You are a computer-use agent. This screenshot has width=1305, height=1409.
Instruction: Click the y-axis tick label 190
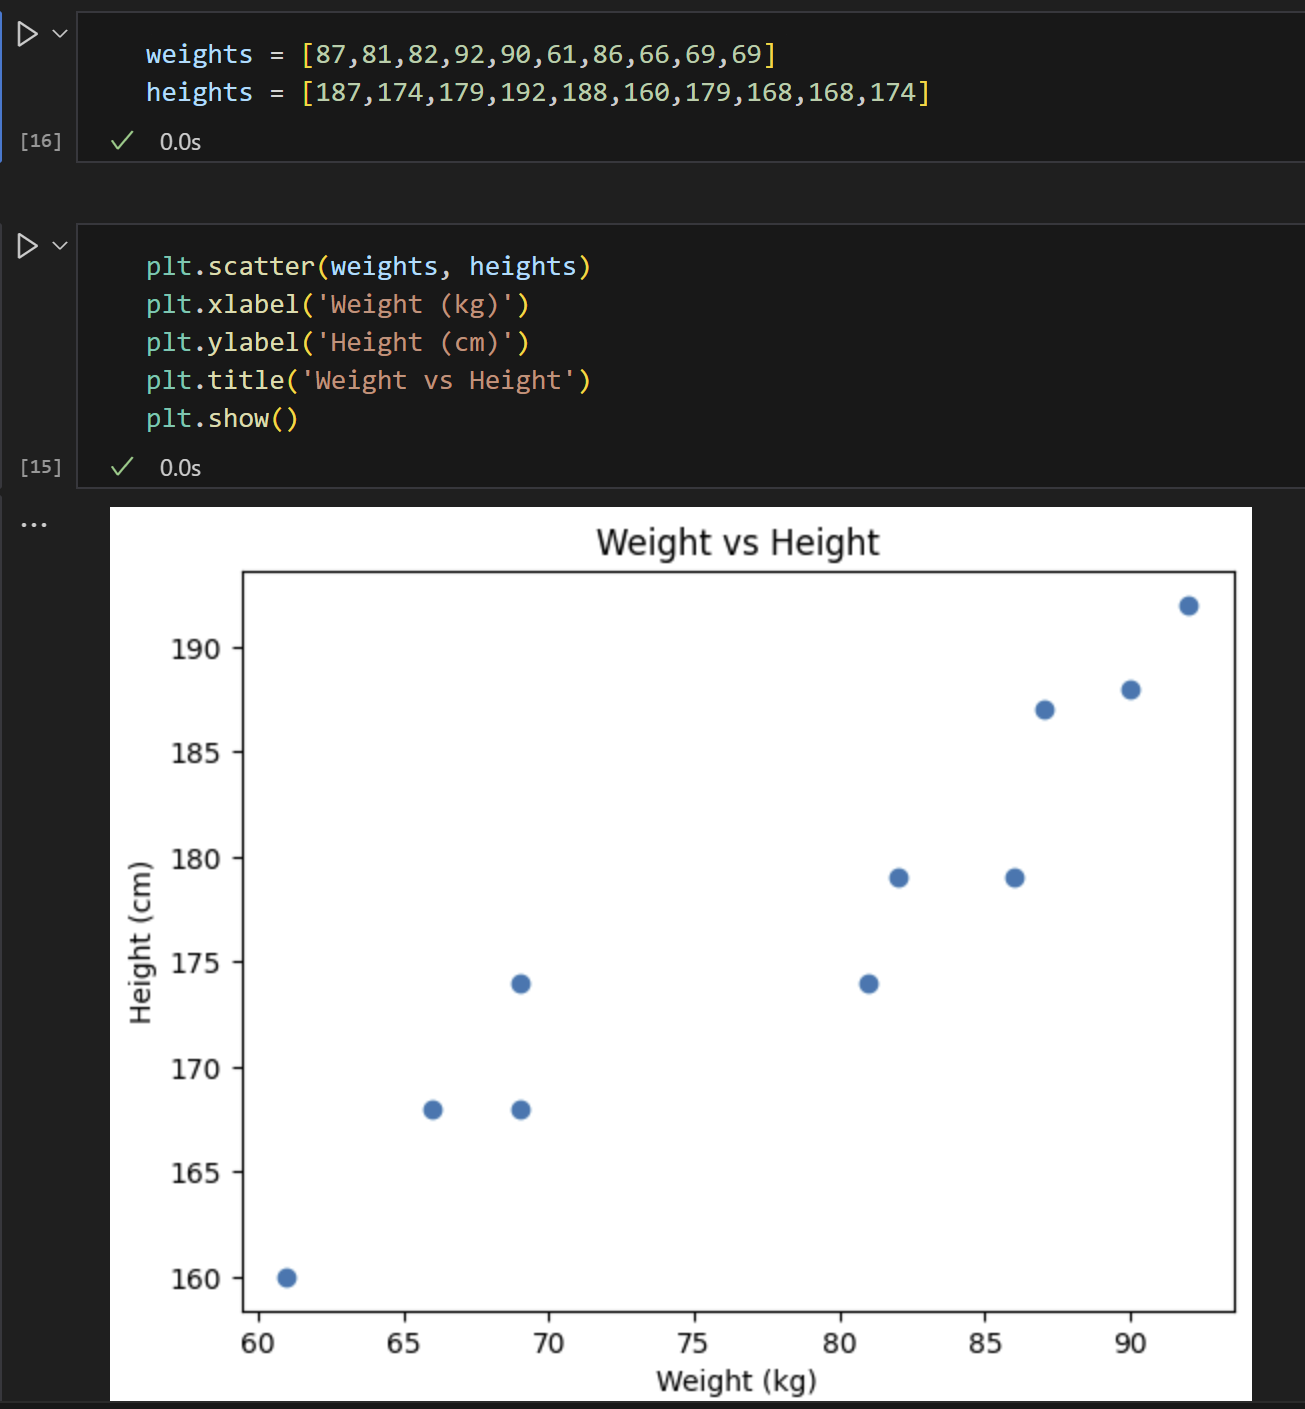[x=195, y=649]
